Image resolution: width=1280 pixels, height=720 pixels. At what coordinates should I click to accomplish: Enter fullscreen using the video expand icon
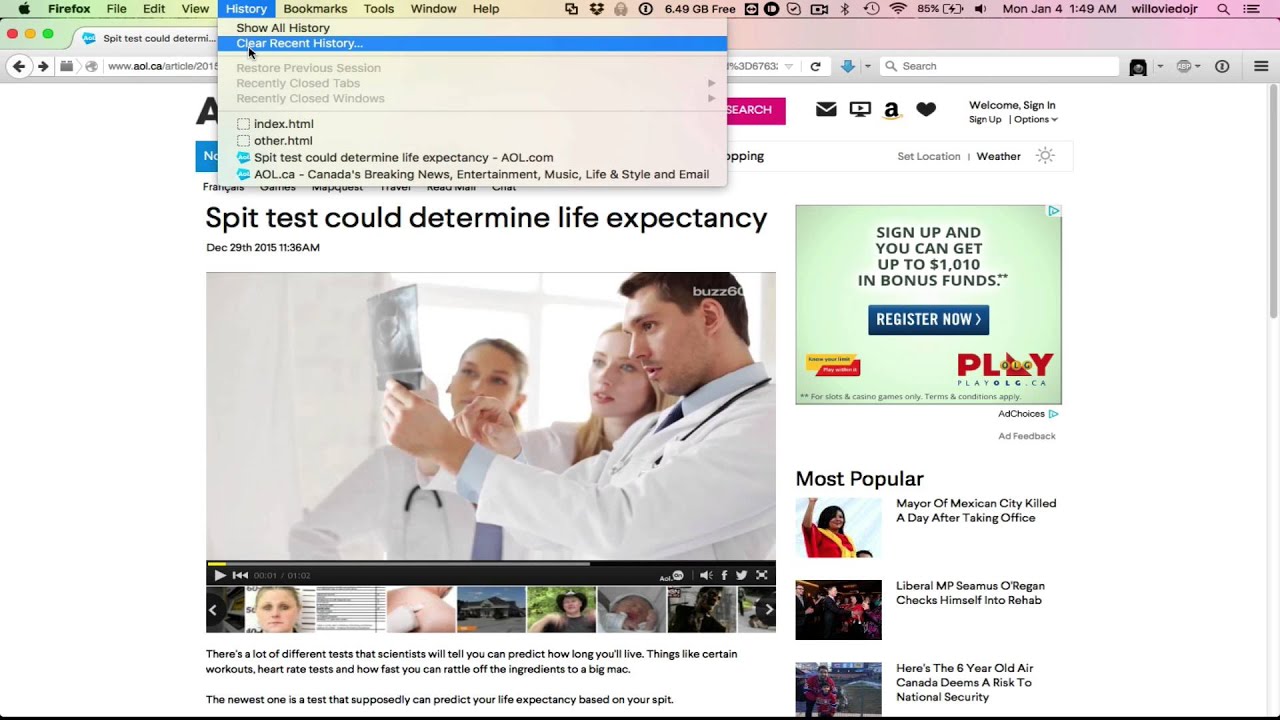tap(761, 575)
